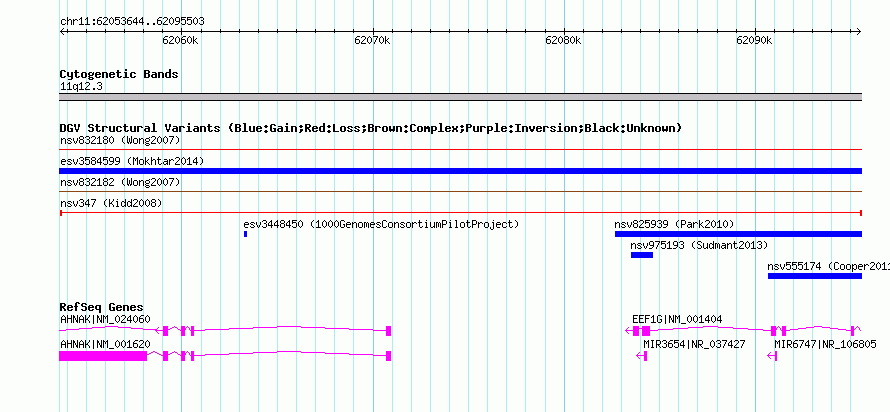Click the MIR3654 gene arrow glyph
890x412 pixels.
[x=641, y=356]
